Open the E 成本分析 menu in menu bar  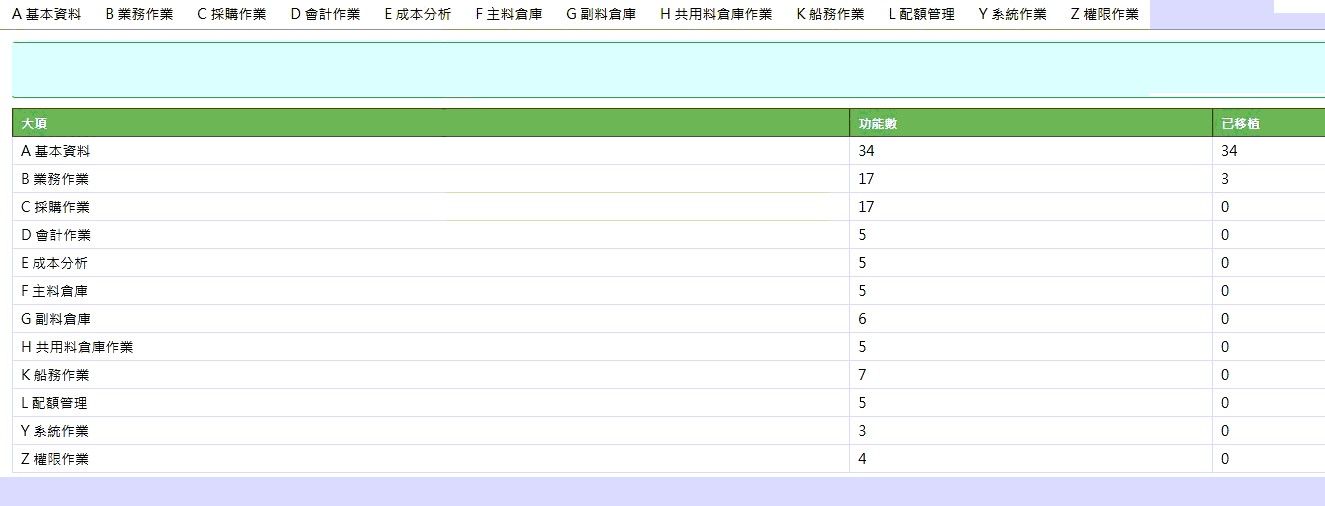417,14
